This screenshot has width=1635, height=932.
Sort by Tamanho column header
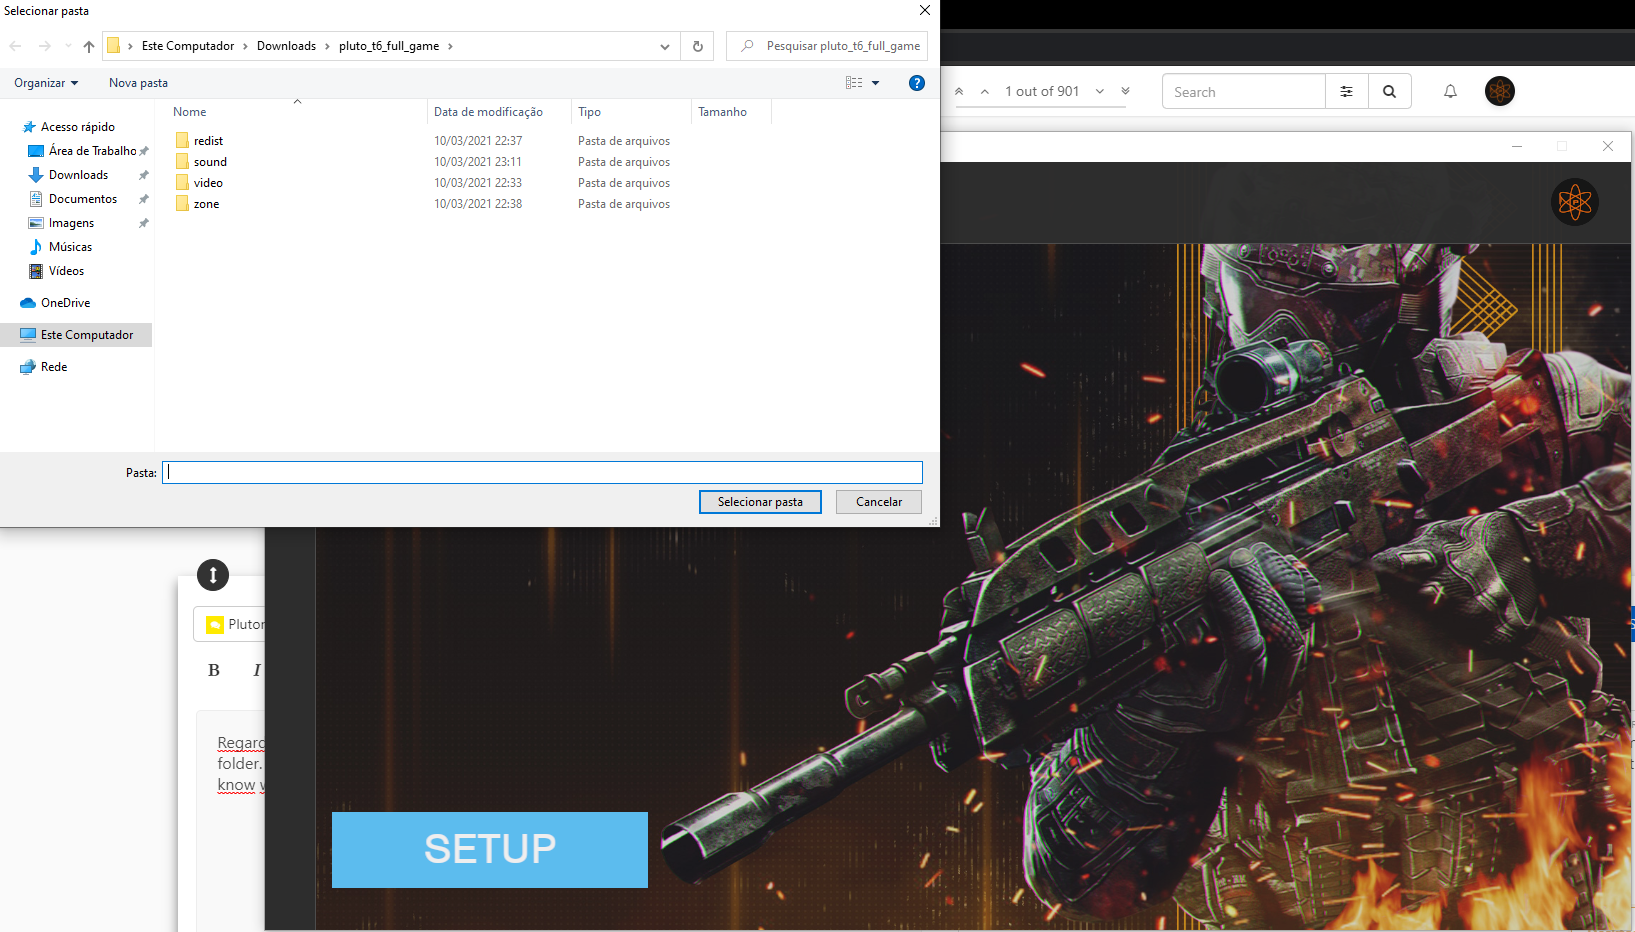tap(722, 112)
